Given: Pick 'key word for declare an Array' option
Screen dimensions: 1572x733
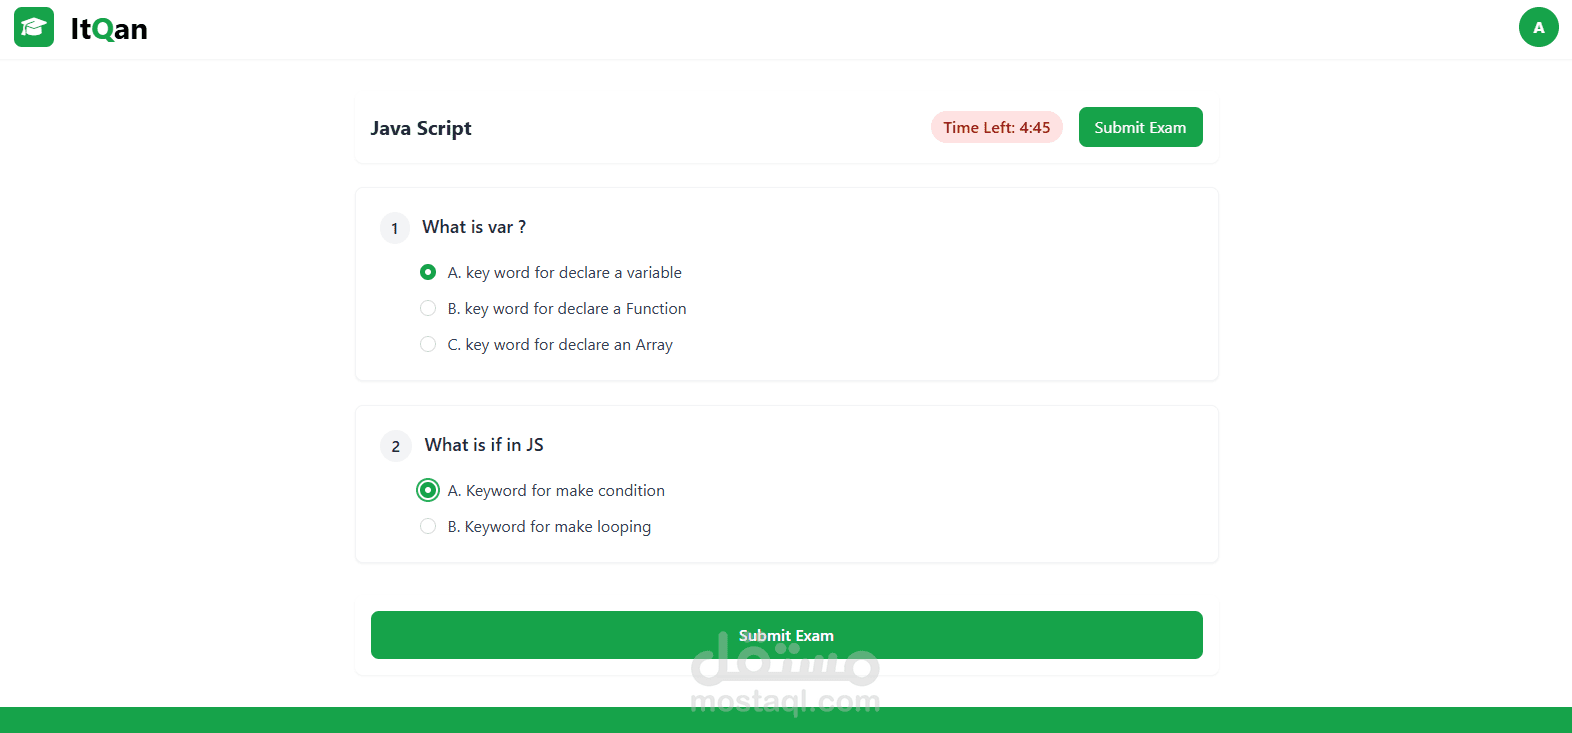Looking at the screenshot, I should point(428,344).
